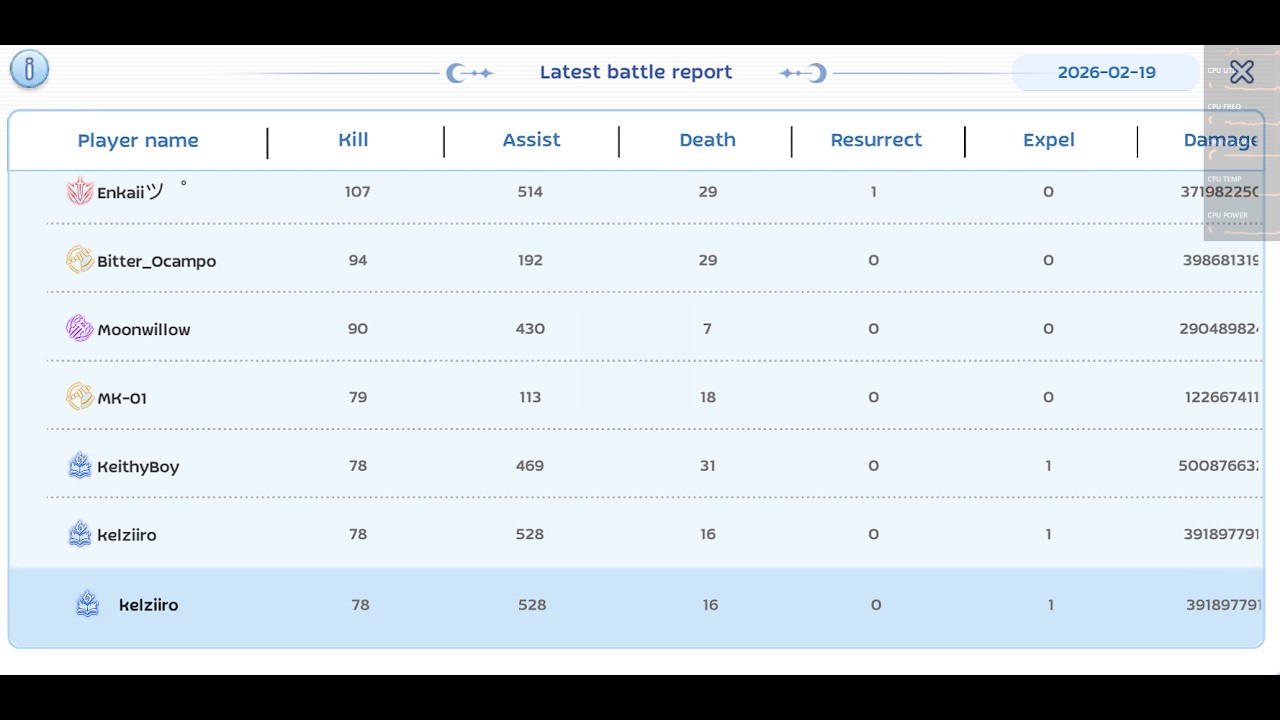Click the purple emblem beside Moonwillow
Screen dimensions: 1280x720
(x=79, y=328)
